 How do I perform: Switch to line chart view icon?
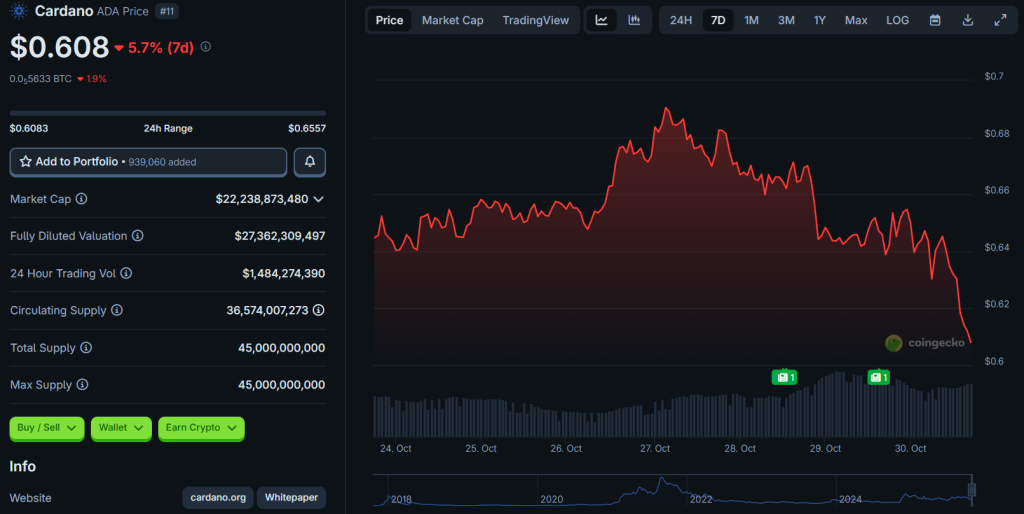tap(601, 20)
